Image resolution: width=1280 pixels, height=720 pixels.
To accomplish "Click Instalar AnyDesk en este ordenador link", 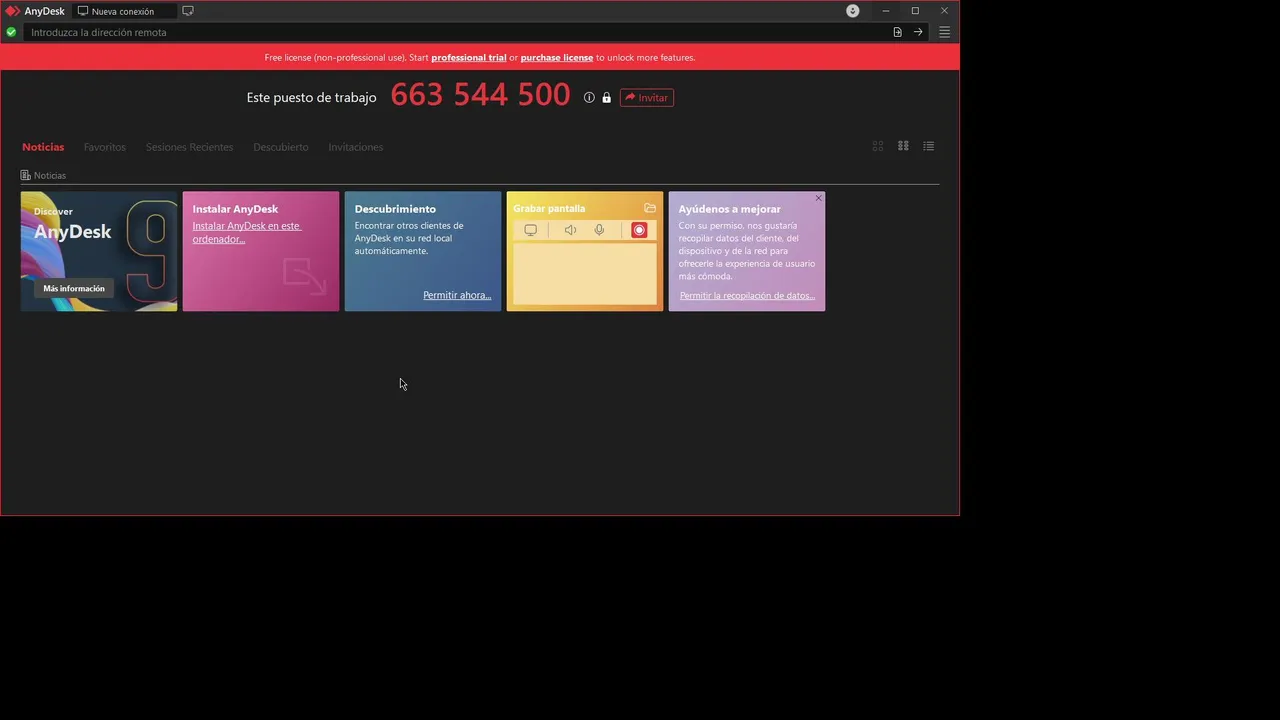I will tap(247, 232).
